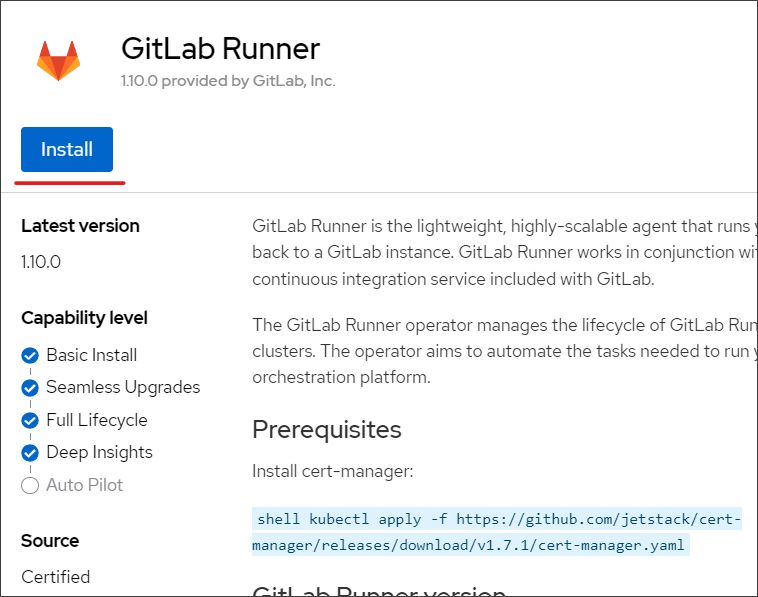Image resolution: width=758 pixels, height=597 pixels.
Task: Click the 'manager/releases/download/v1.7.1/cert-manager.yaml' line
Action: [468, 545]
